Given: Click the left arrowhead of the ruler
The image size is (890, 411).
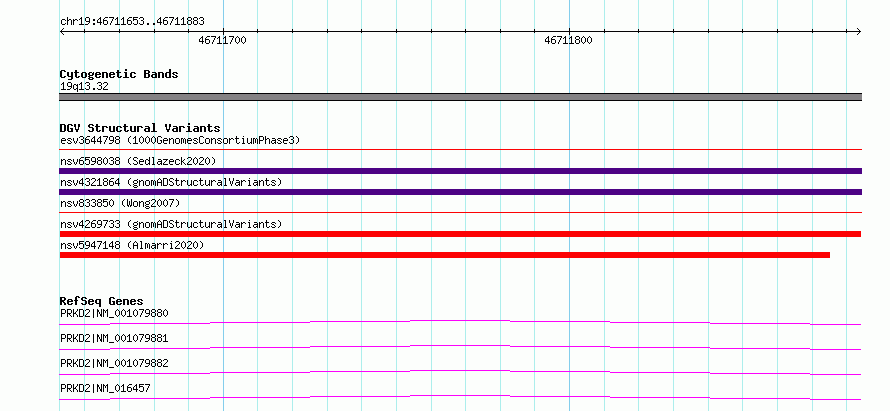Looking at the screenshot, I should pyautogui.click(x=62, y=31).
